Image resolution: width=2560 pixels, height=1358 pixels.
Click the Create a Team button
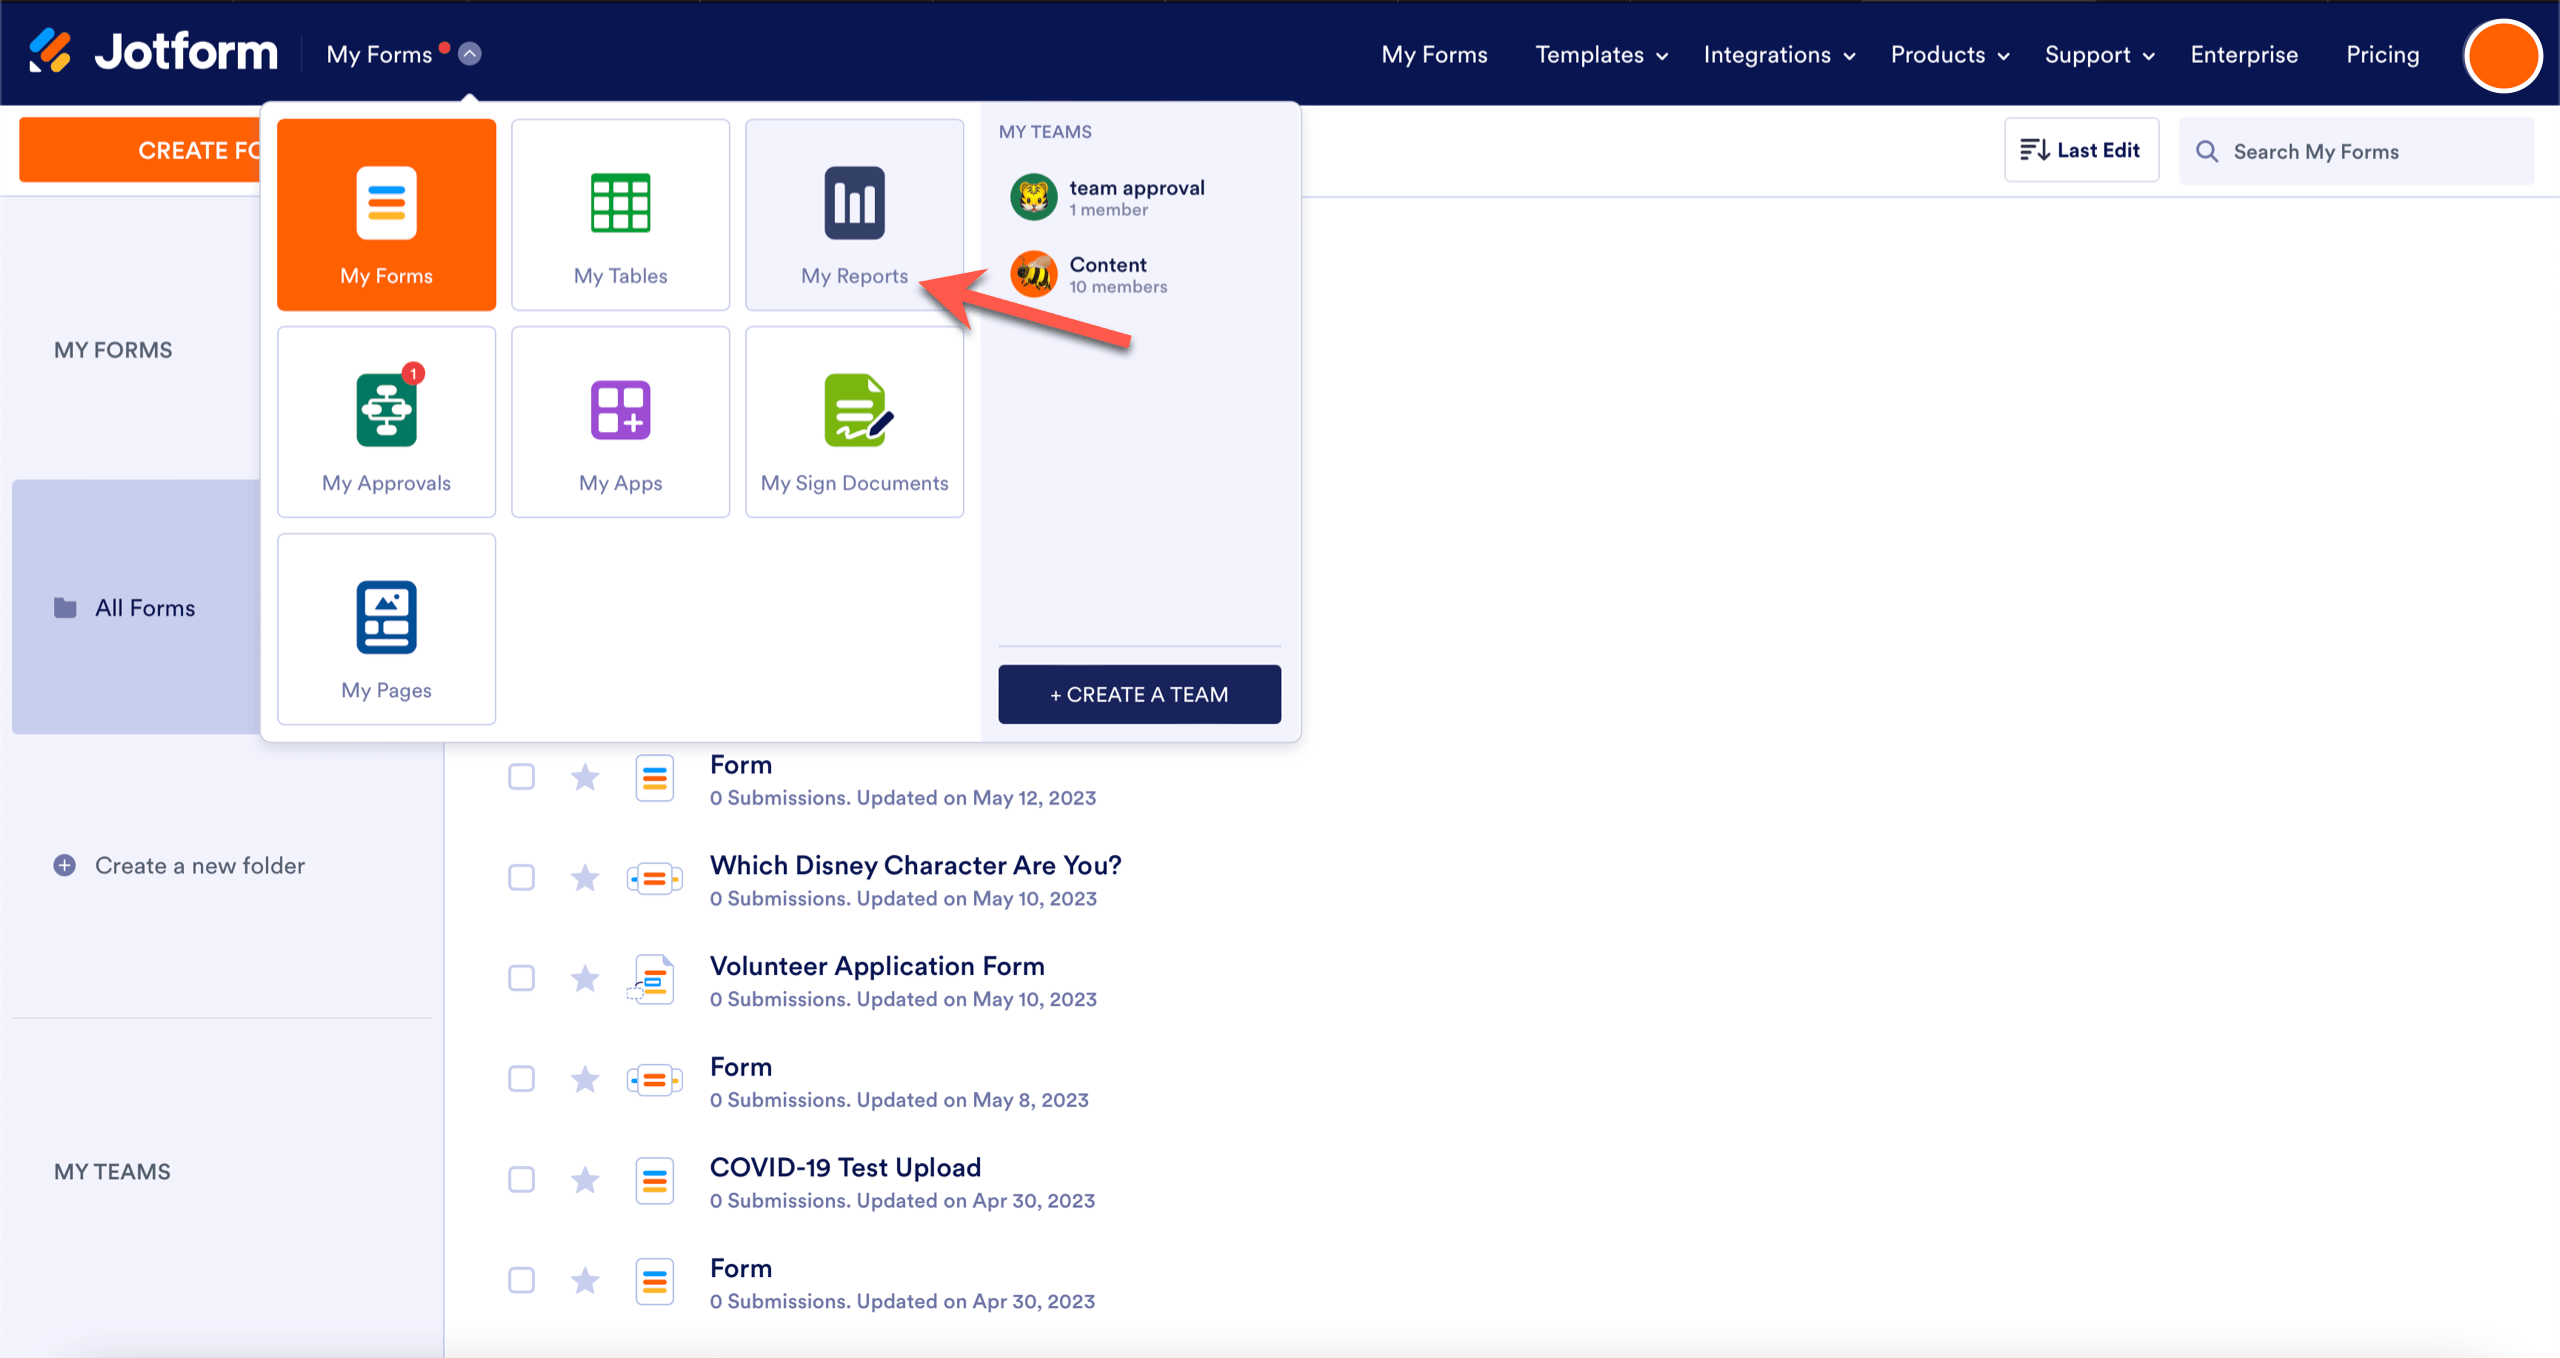[1139, 694]
